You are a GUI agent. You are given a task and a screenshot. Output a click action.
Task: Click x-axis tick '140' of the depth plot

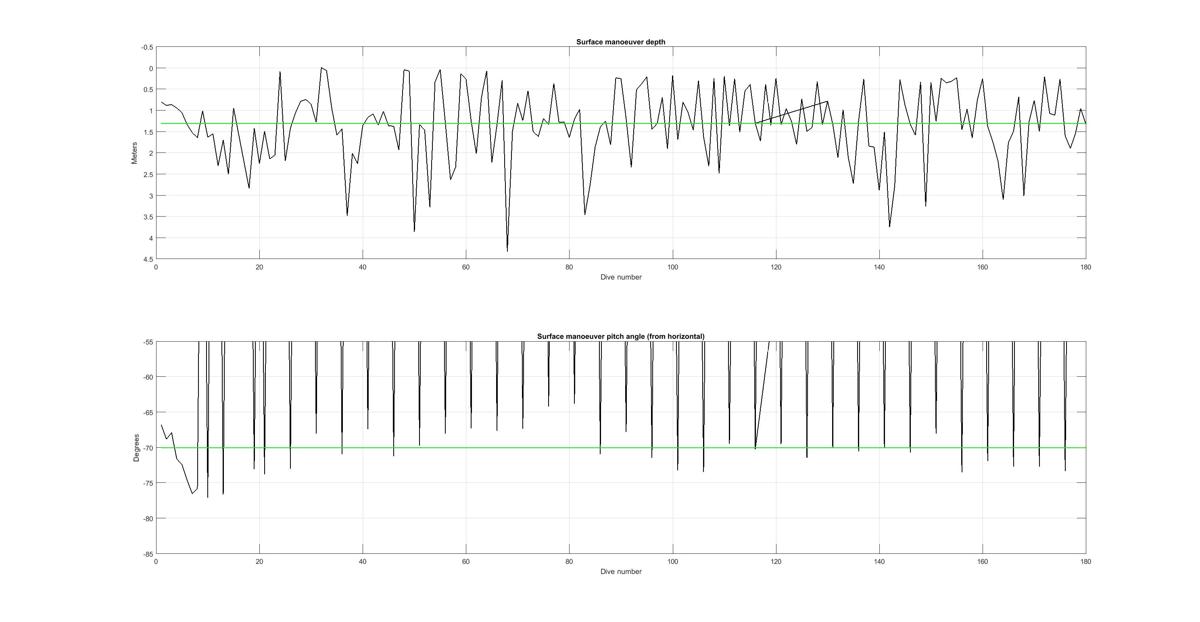[x=879, y=267]
